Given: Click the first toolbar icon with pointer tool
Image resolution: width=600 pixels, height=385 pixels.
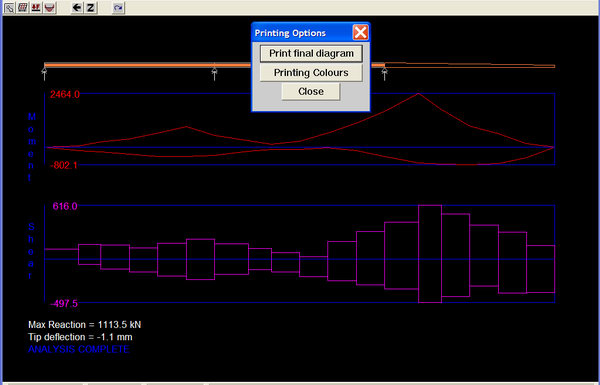Looking at the screenshot, I should coord(10,7).
